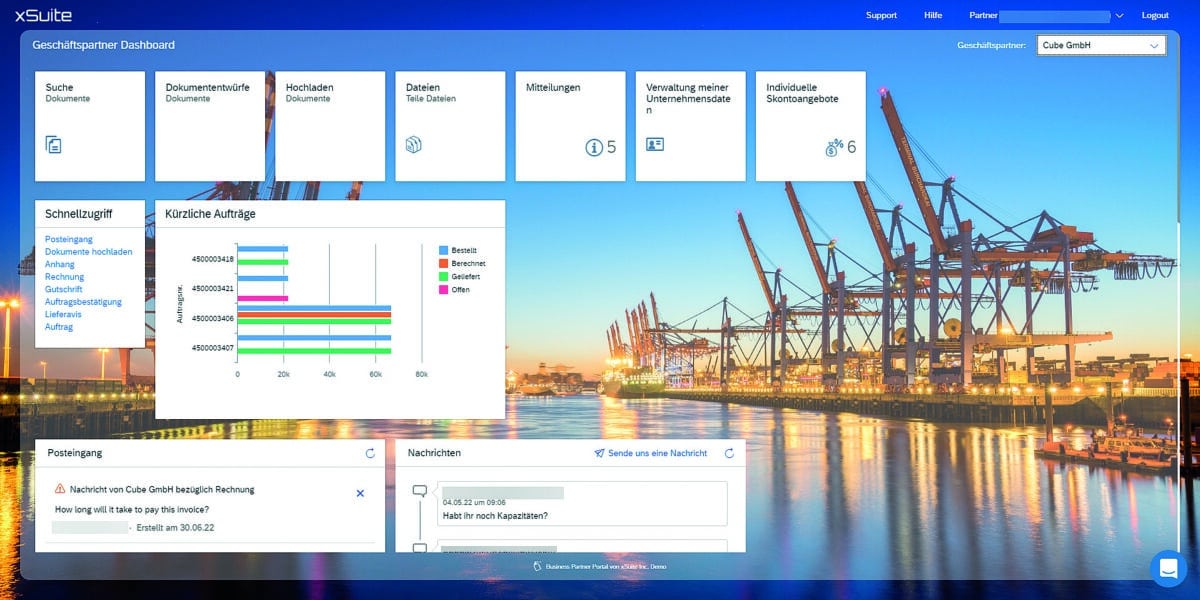This screenshot has height=600, width=1200.
Task: Refresh the Nachrichten panel
Action: pyautogui.click(x=729, y=453)
